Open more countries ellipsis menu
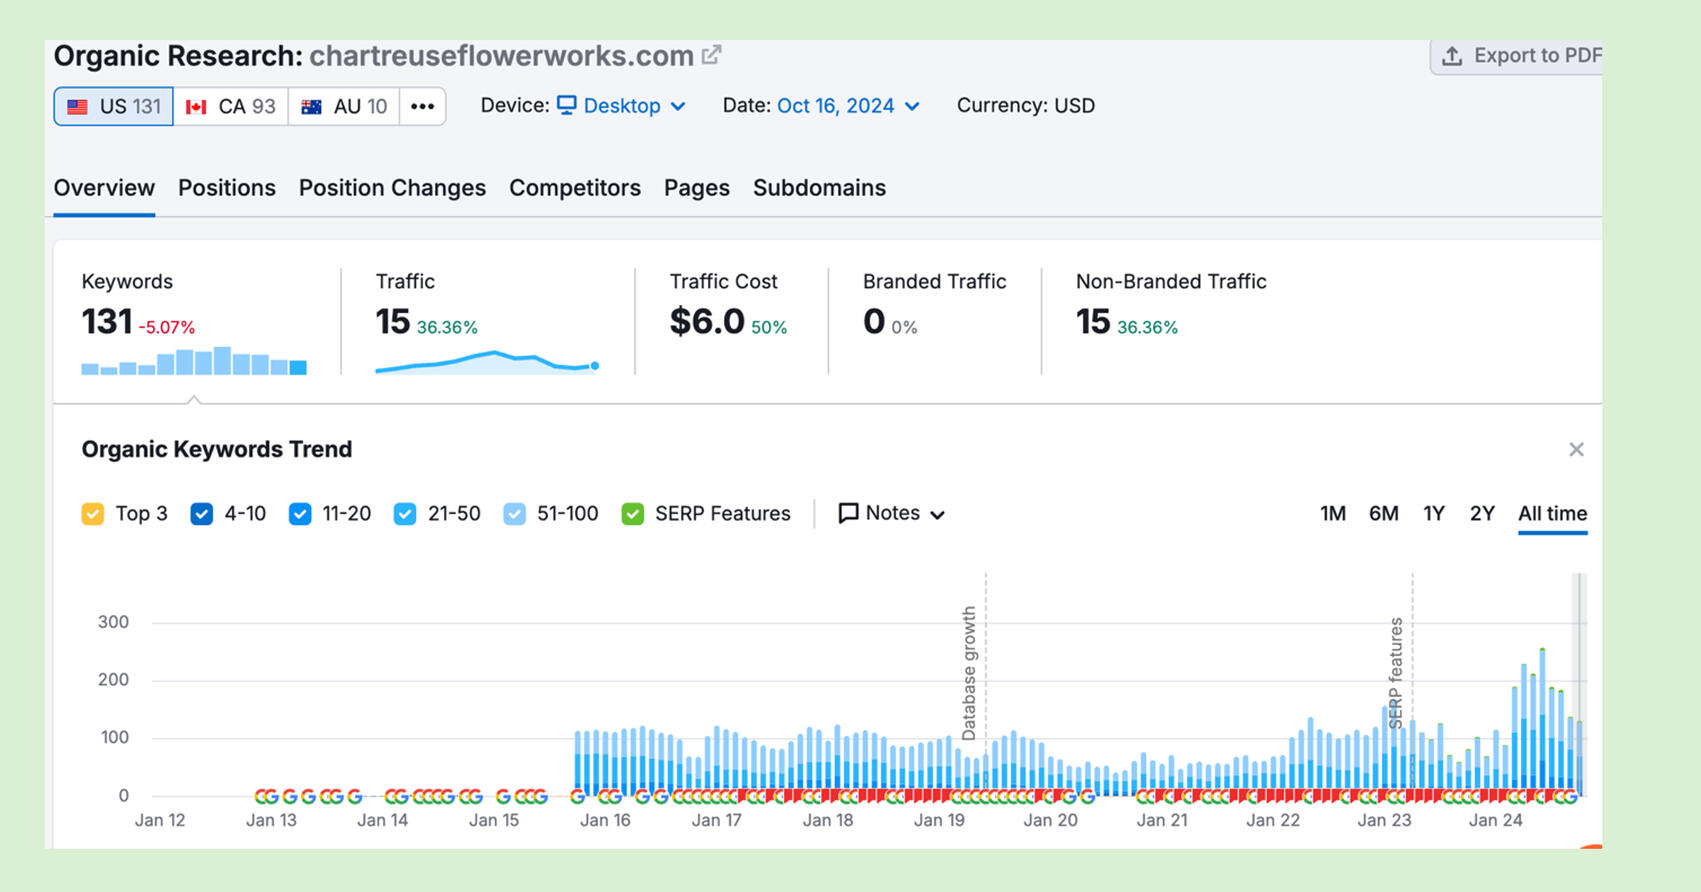 [x=422, y=106]
